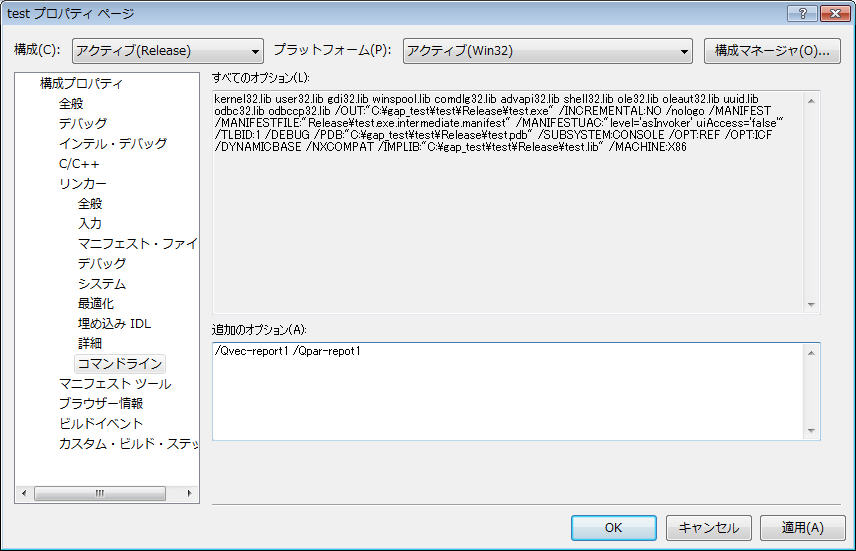This screenshot has height=551, width=856.
Task: Select マニフェスト・ファイル under リンカー
Action: [138, 244]
